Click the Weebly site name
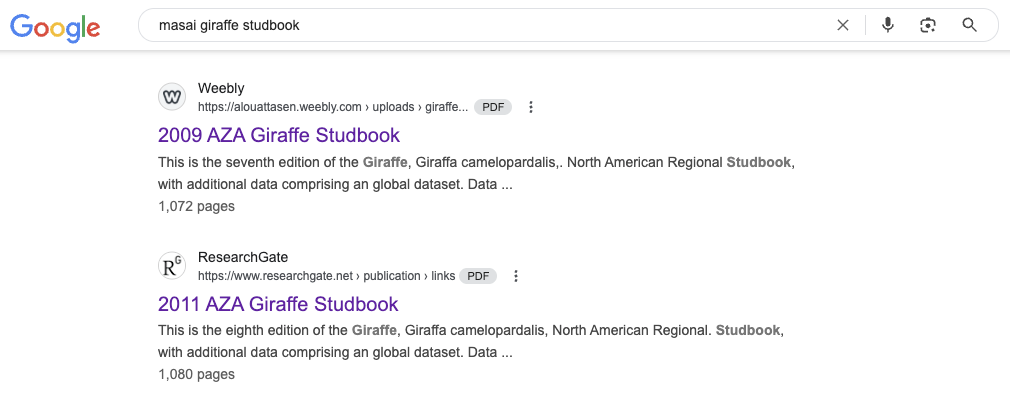The image size is (1010, 400). point(221,88)
